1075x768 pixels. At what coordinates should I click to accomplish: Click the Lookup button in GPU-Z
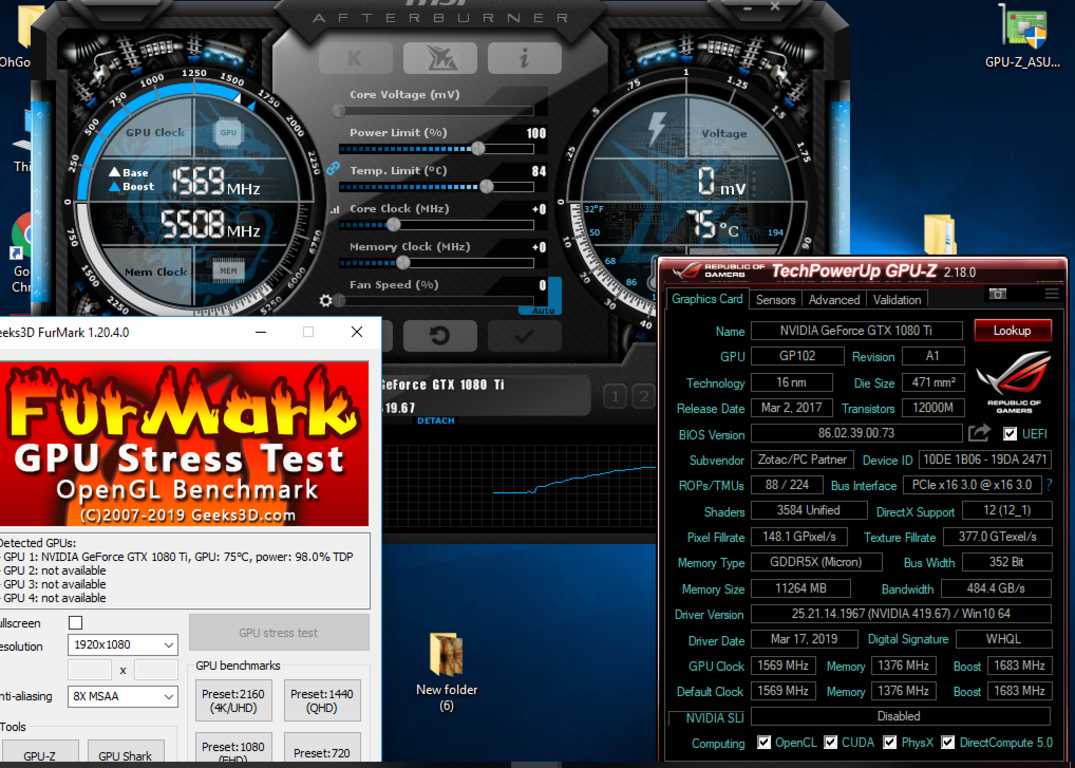1012,330
